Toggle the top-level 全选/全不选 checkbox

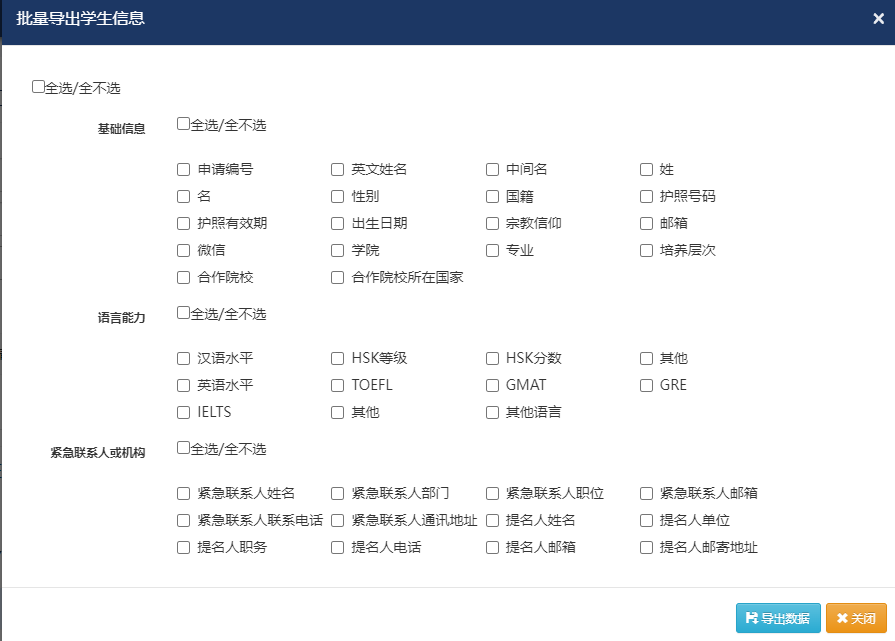tap(39, 87)
